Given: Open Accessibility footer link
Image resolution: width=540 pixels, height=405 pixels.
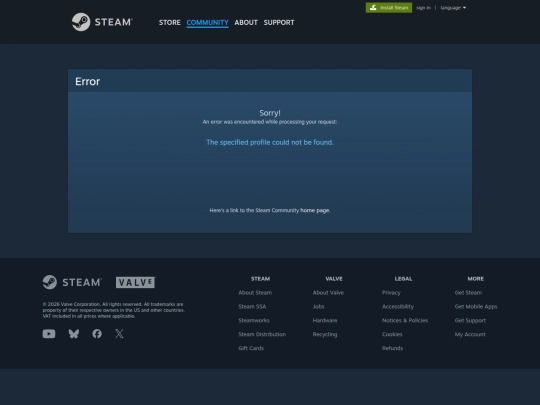Looking at the screenshot, I should 398,306.
